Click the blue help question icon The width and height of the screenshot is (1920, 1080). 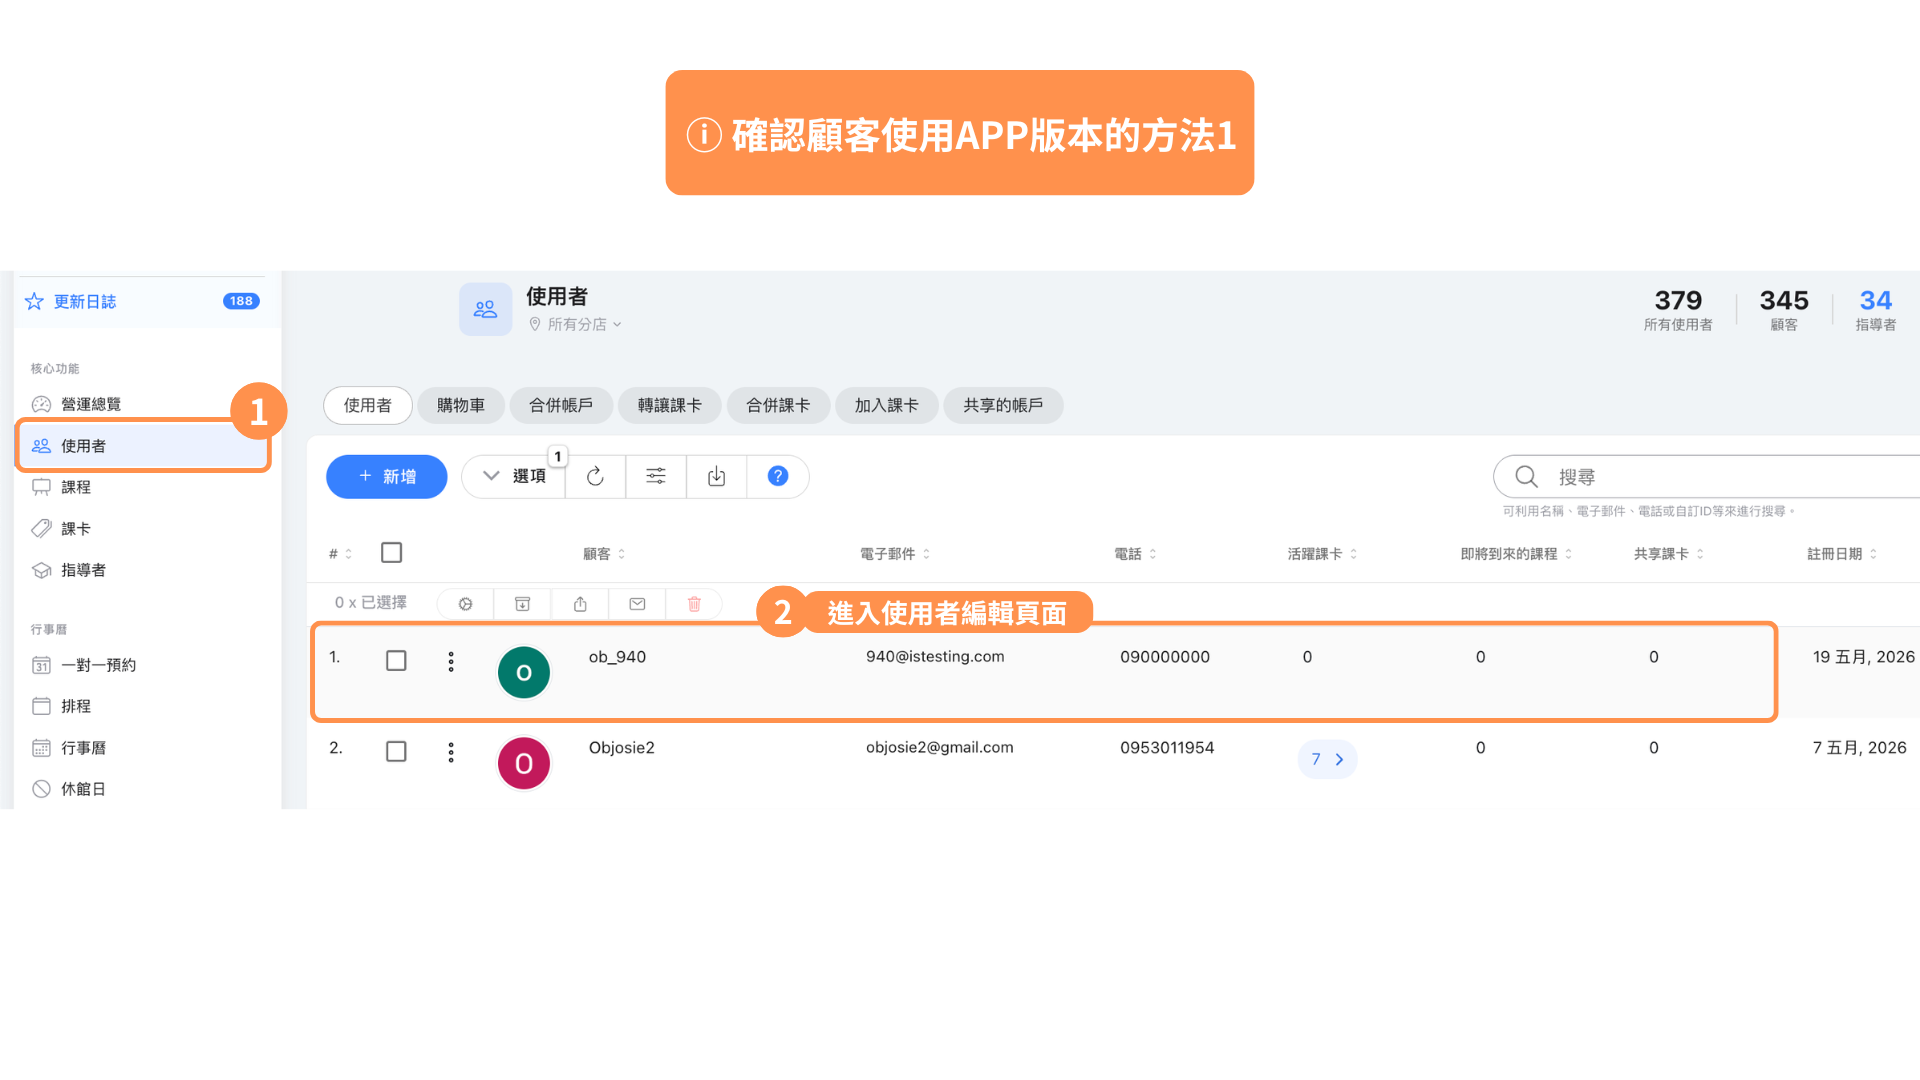[778, 476]
